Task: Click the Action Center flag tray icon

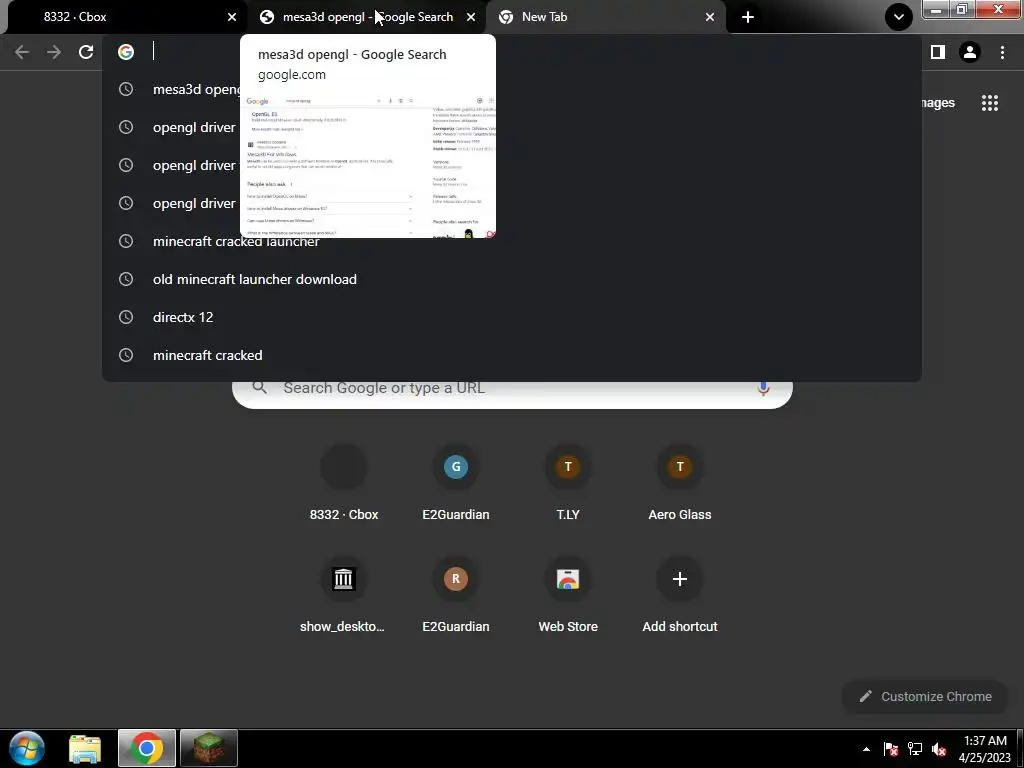Action: [890, 749]
